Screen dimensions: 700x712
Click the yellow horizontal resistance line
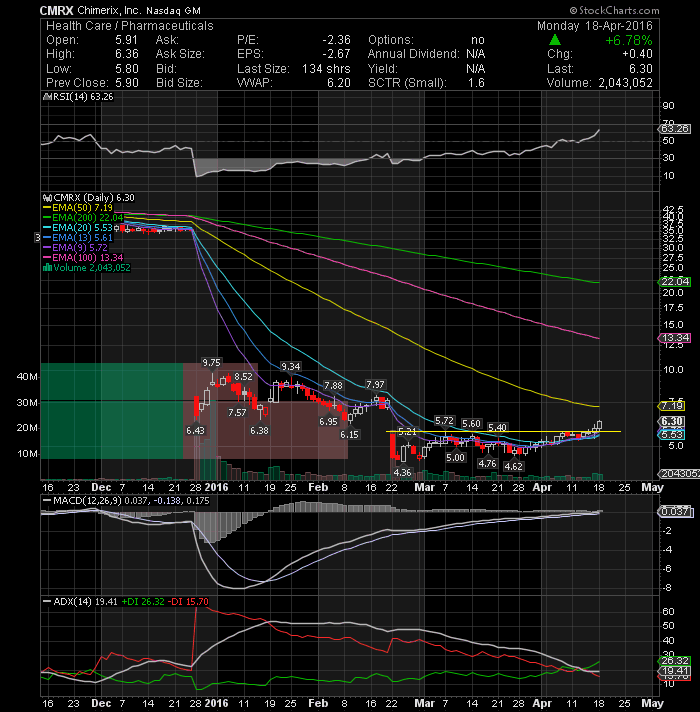(x=503, y=431)
